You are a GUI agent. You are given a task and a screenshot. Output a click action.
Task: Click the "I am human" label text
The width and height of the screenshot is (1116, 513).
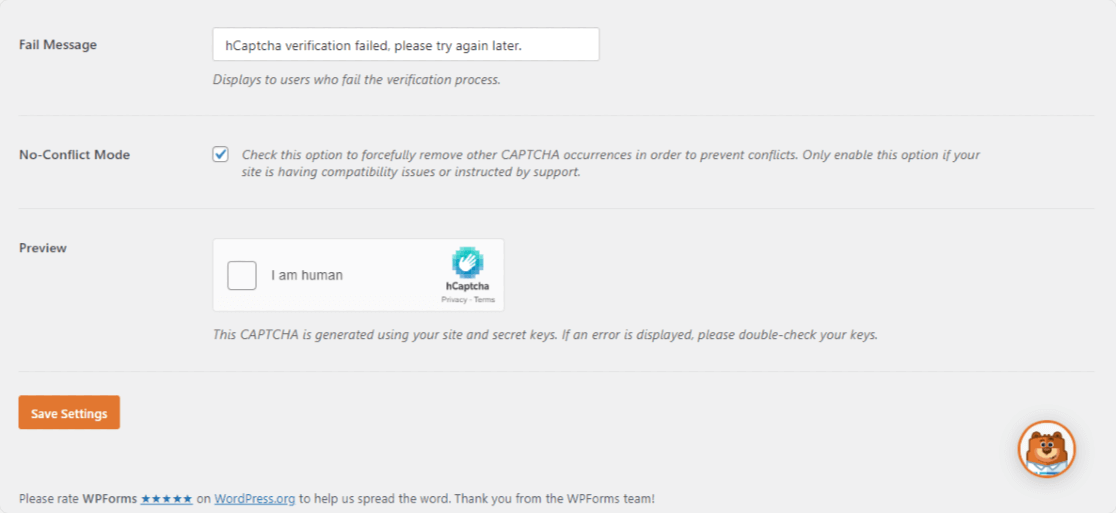pos(307,275)
